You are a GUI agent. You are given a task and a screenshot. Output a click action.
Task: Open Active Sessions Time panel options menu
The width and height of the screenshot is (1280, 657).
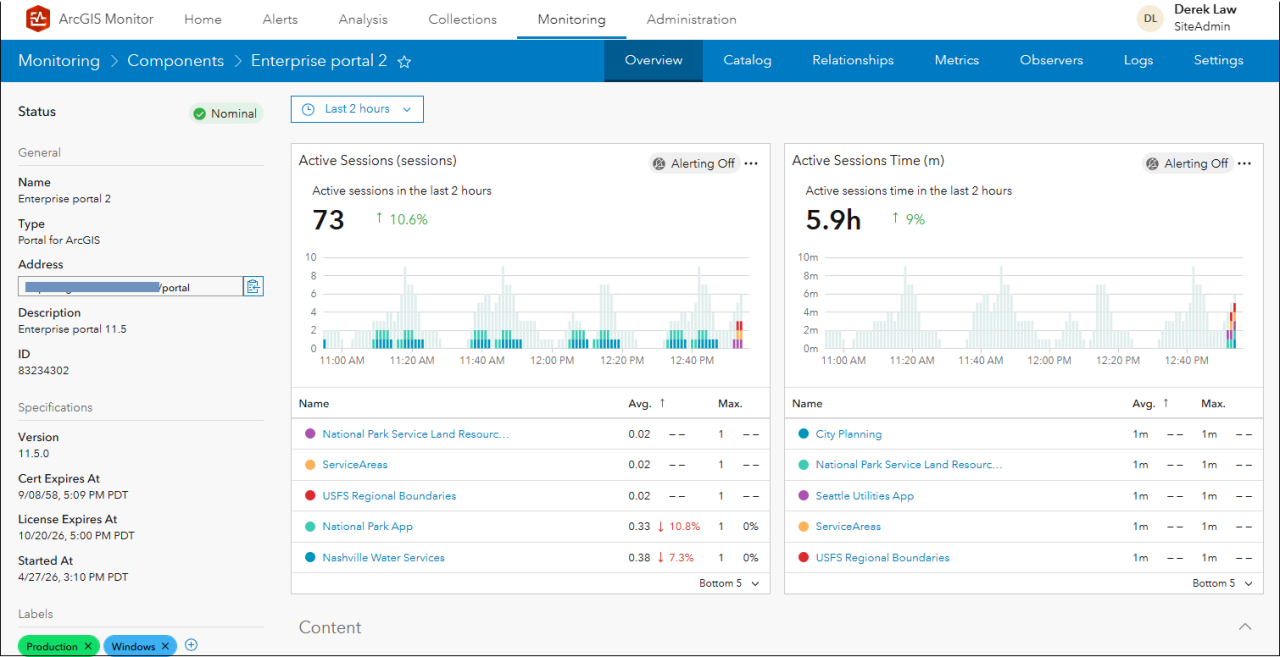[1244, 163]
